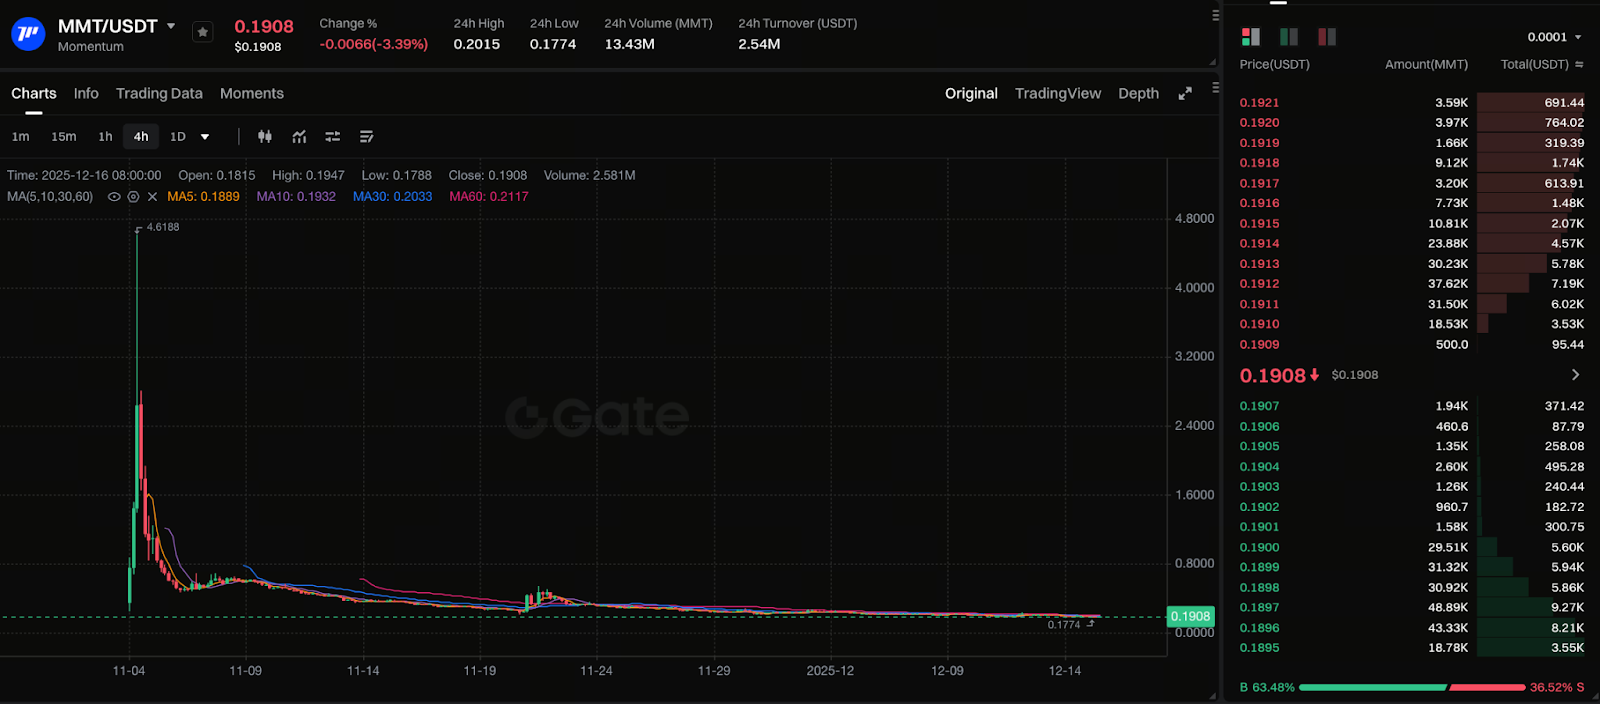This screenshot has height=704, width=1600.
Task: Select the 0.1921 ask price row
Action: pos(1411,102)
